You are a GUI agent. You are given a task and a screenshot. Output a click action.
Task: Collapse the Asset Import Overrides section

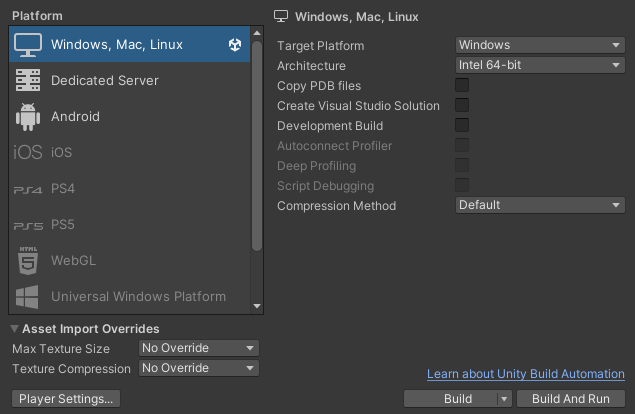[15, 329]
